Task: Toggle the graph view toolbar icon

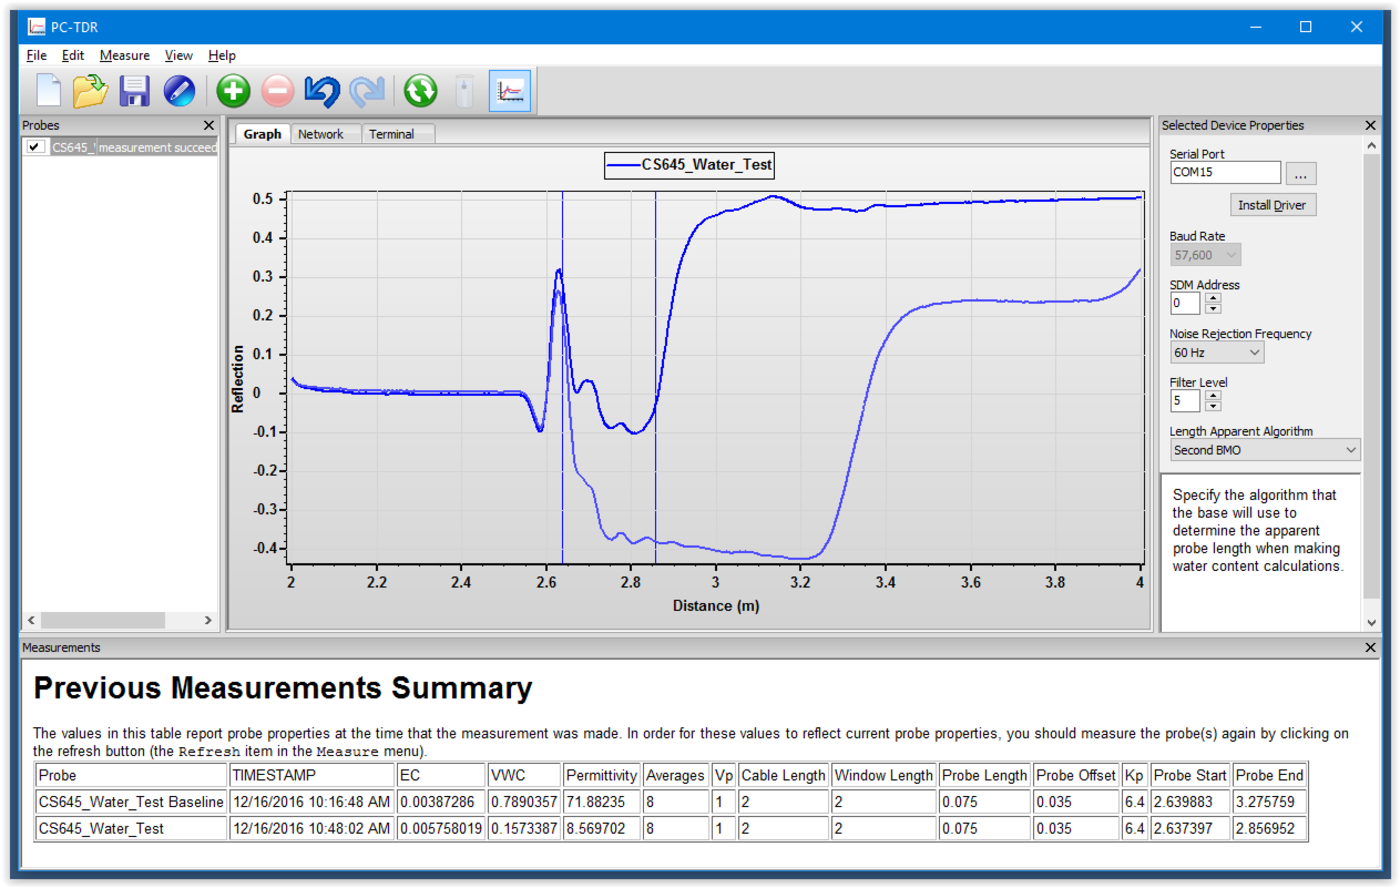Action: point(510,91)
